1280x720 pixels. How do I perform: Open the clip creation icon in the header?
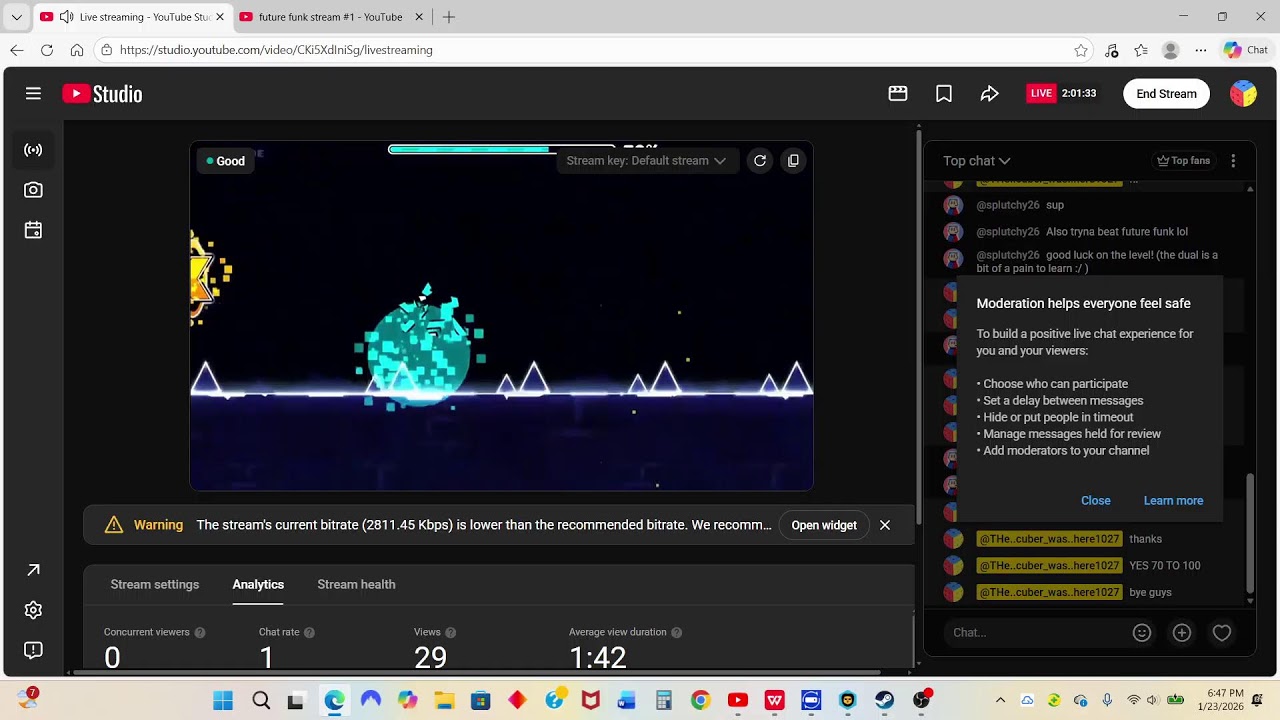pyautogui.click(x=898, y=93)
